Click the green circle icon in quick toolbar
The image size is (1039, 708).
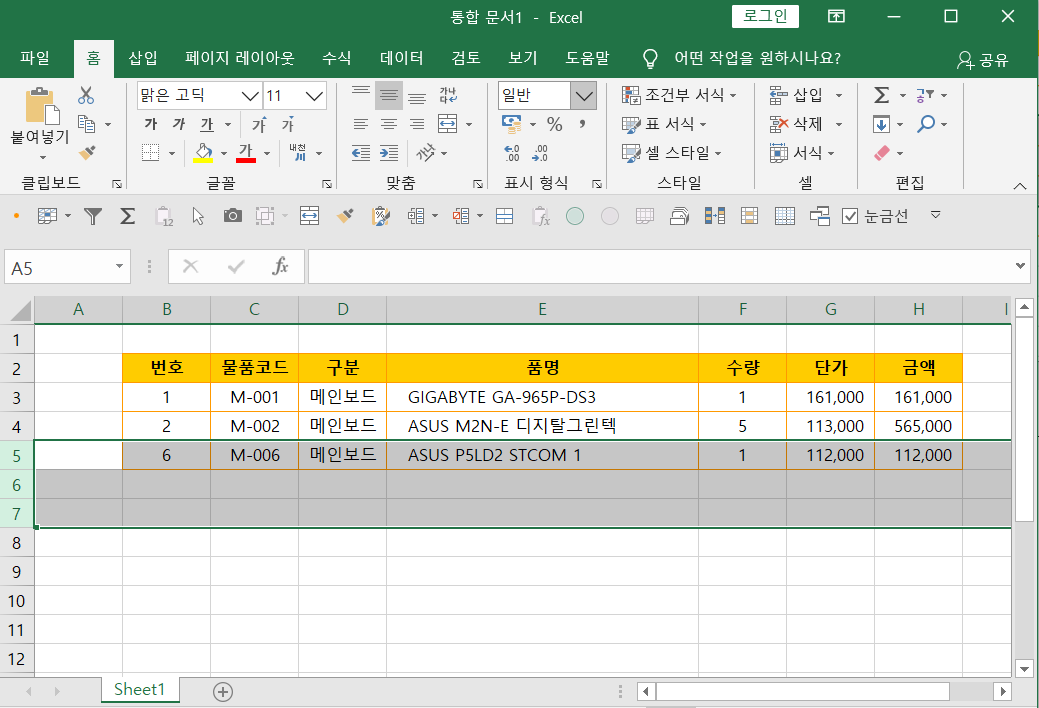pyautogui.click(x=575, y=215)
